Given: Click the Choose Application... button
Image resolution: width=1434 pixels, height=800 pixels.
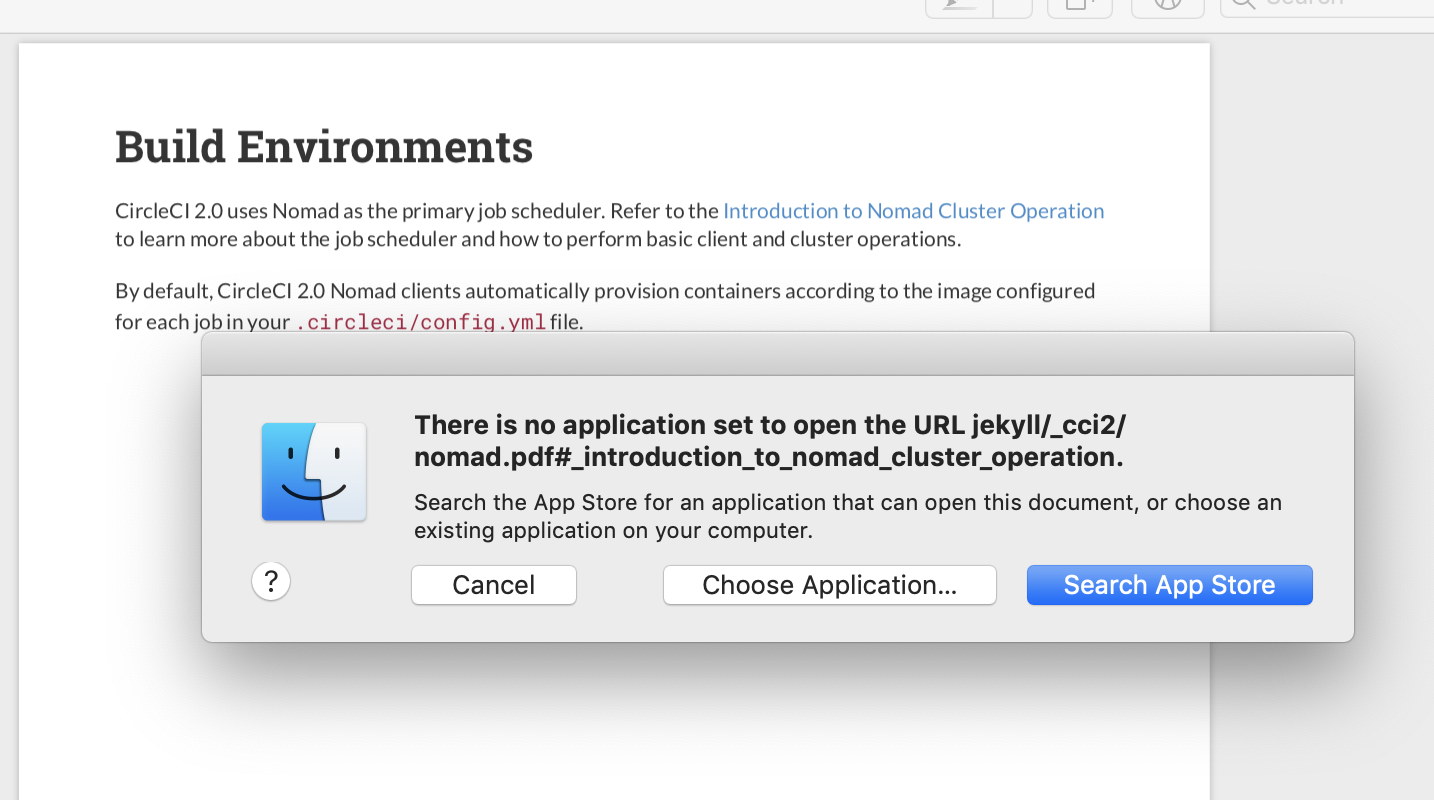Looking at the screenshot, I should point(829,584).
